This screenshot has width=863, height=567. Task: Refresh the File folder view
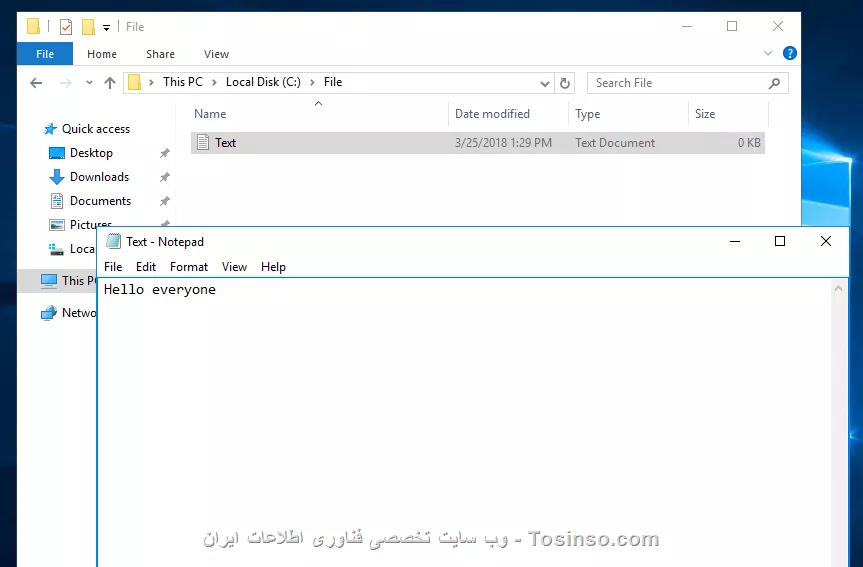coord(565,84)
